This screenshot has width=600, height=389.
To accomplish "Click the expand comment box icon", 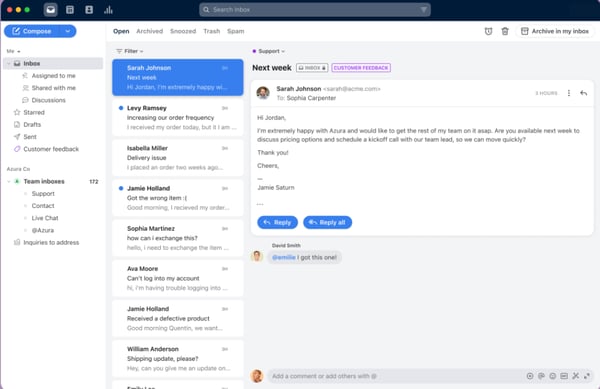I will tap(587, 376).
